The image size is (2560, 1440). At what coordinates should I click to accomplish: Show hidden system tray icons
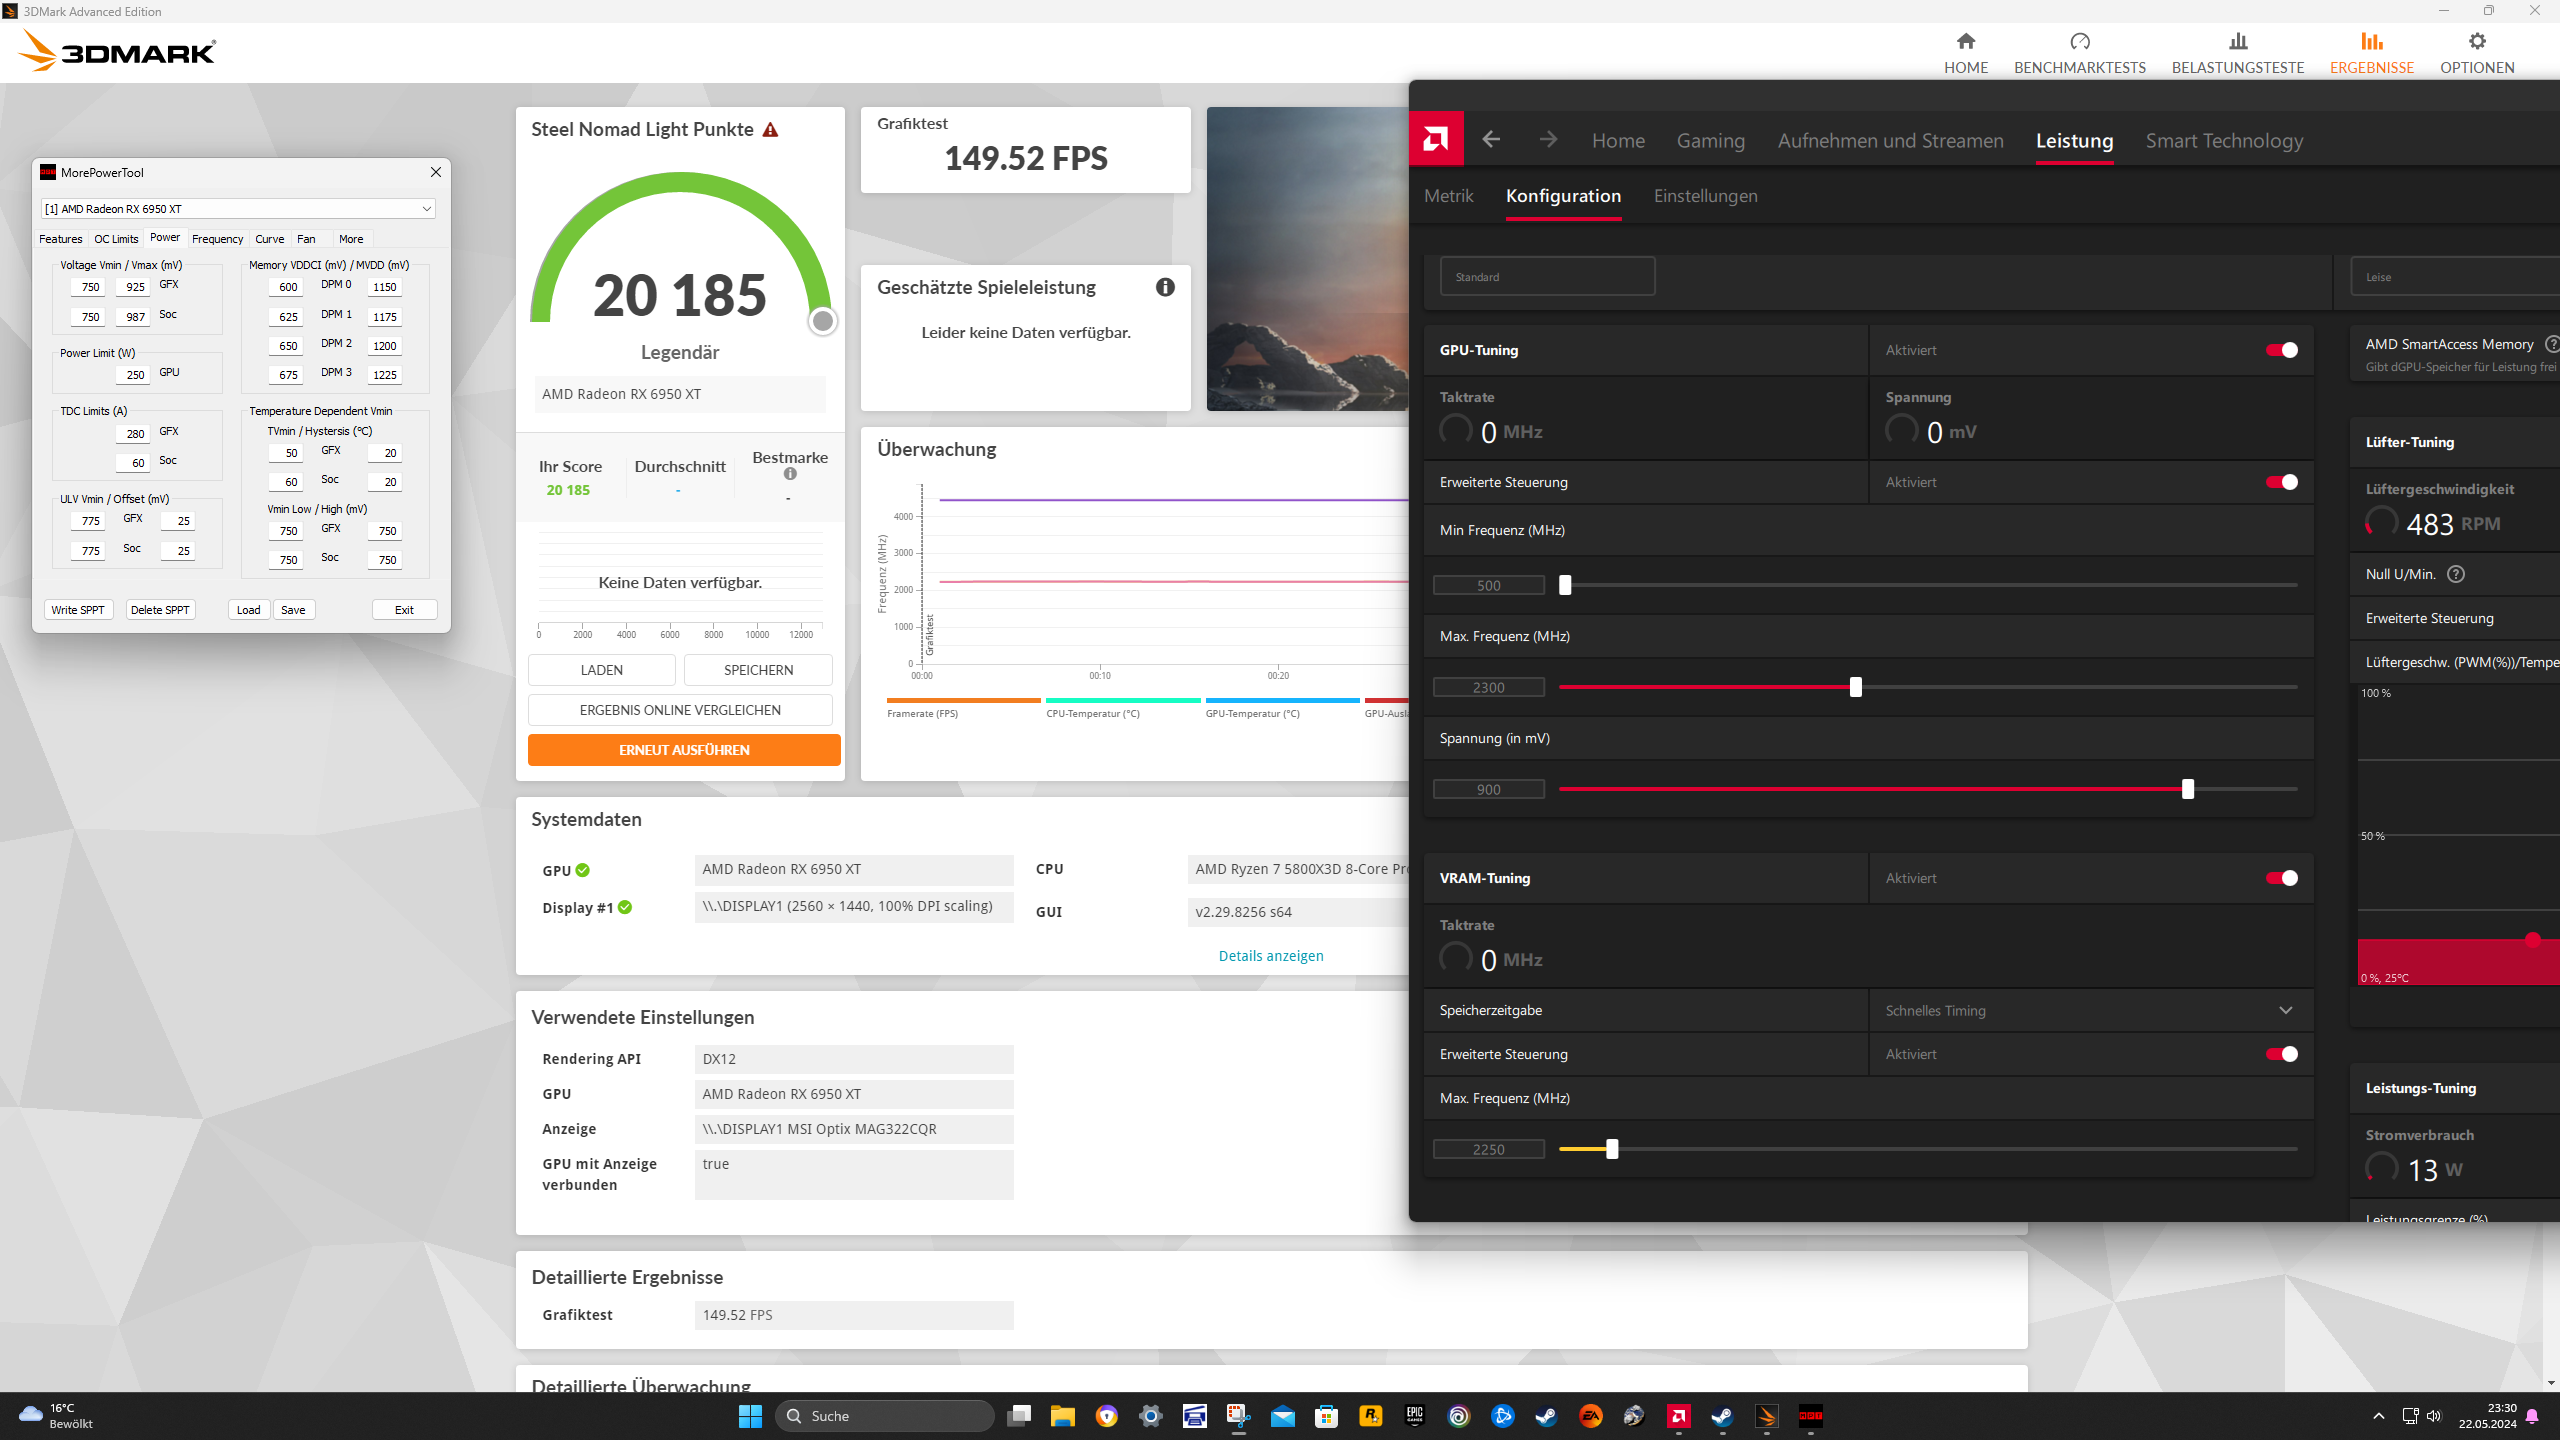[2379, 1416]
